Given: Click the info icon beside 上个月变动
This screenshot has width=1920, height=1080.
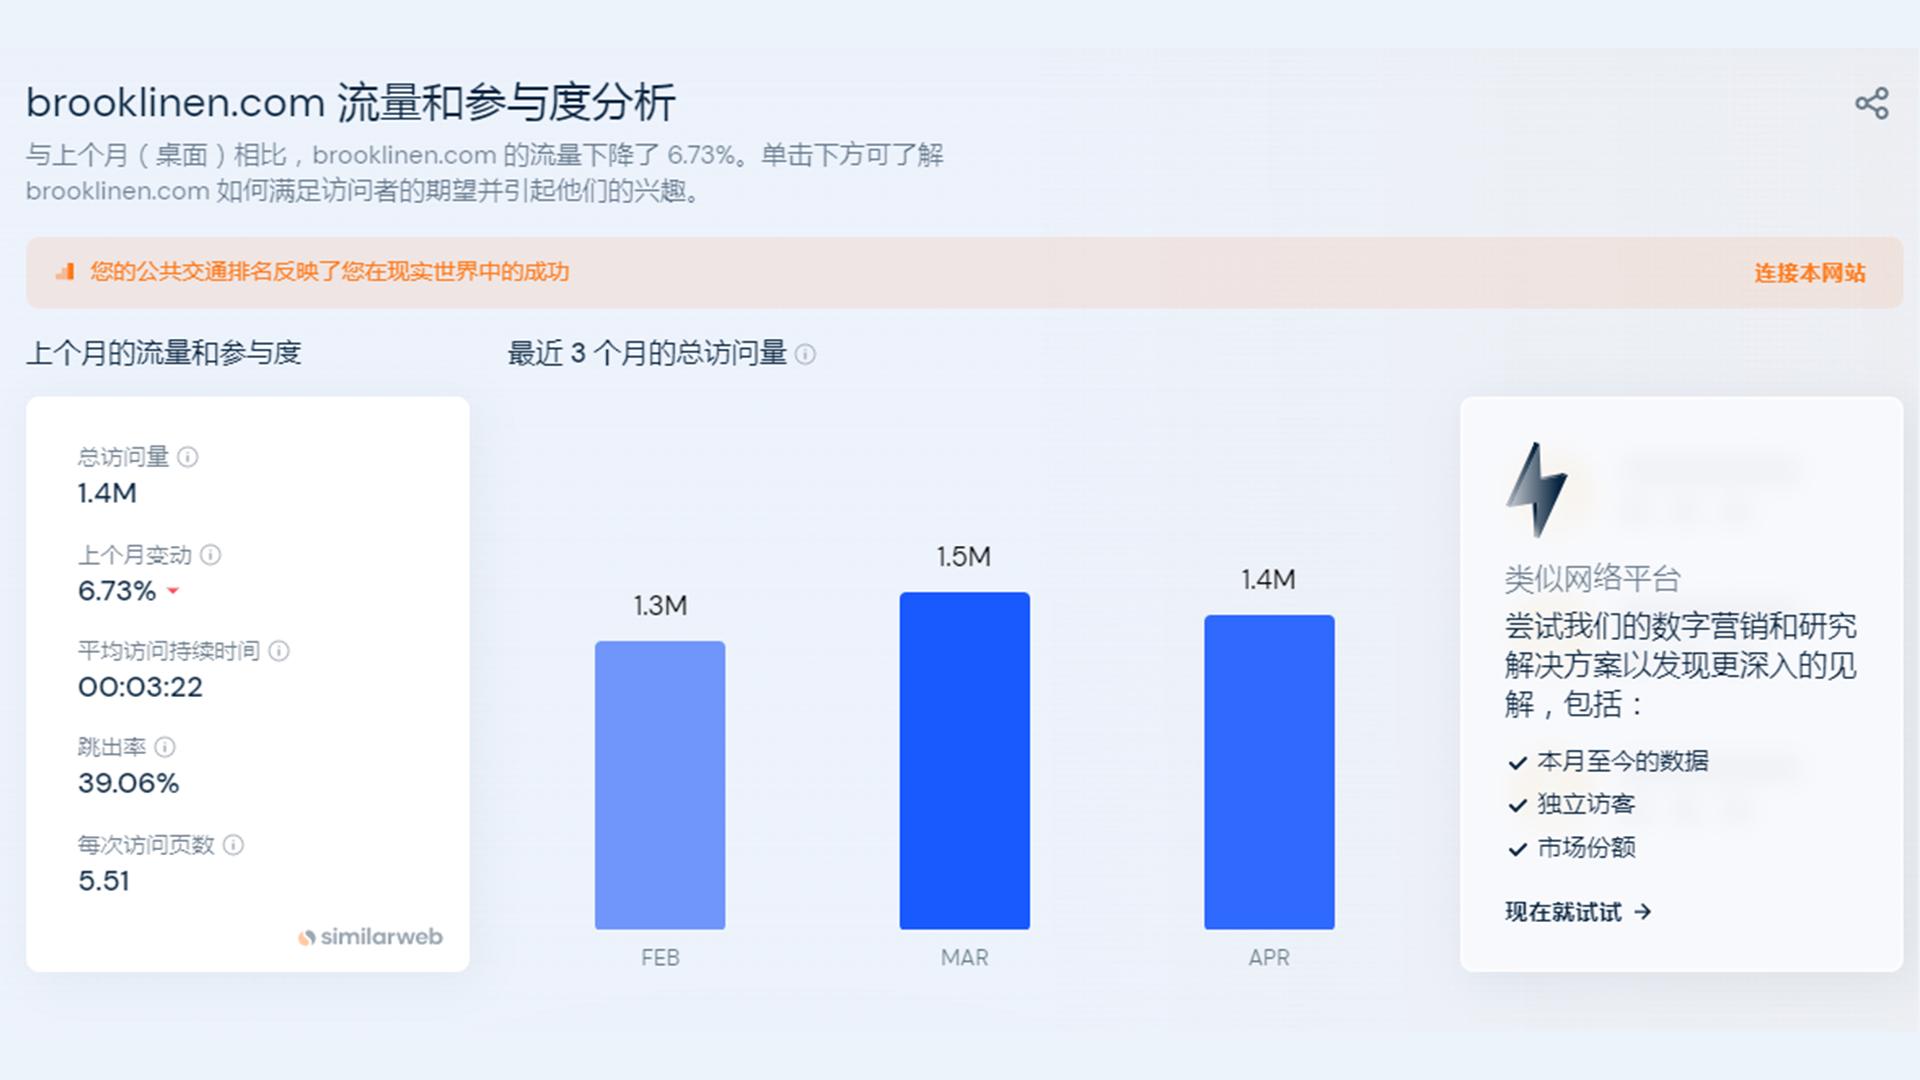Looking at the screenshot, I should (209, 556).
